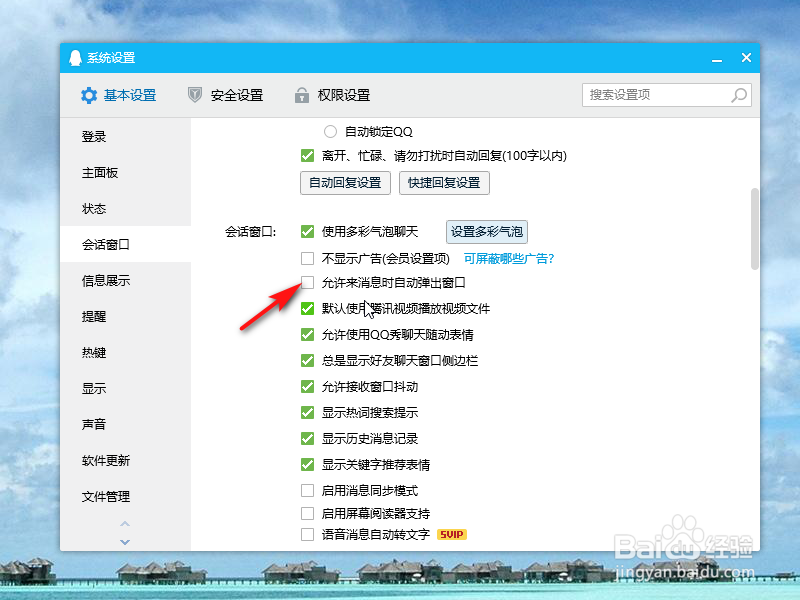Select the 自动锁定QQ radio button

pyautogui.click(x=330, y=132)
